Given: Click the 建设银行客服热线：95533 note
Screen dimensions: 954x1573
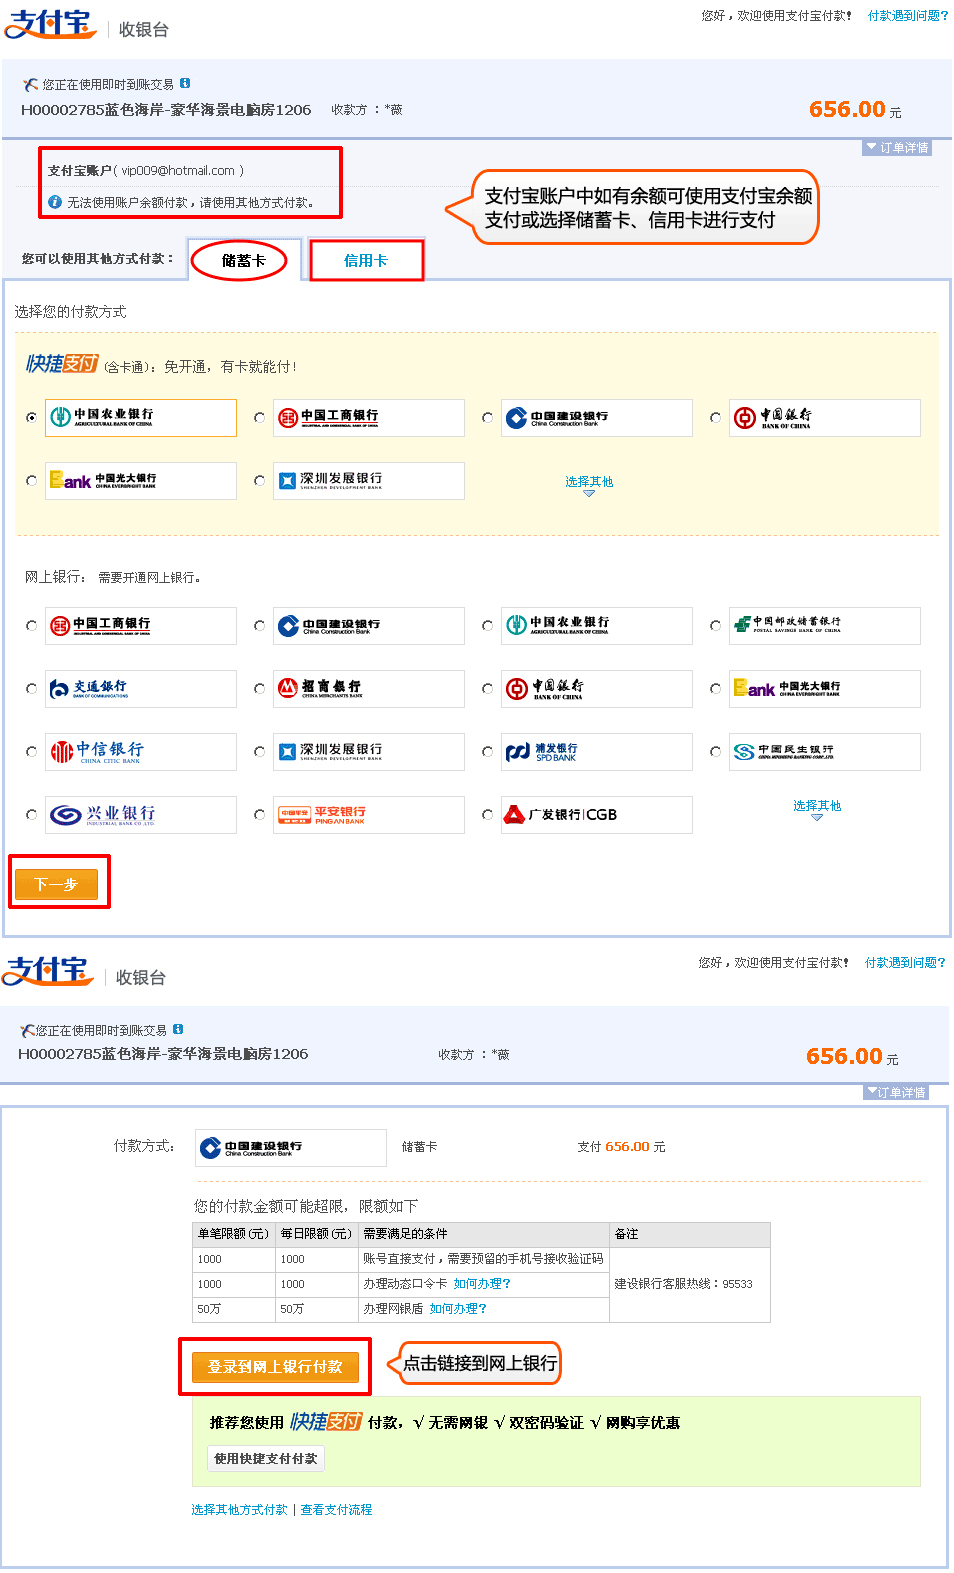Looking at the screenshot, I should 683,1284.
